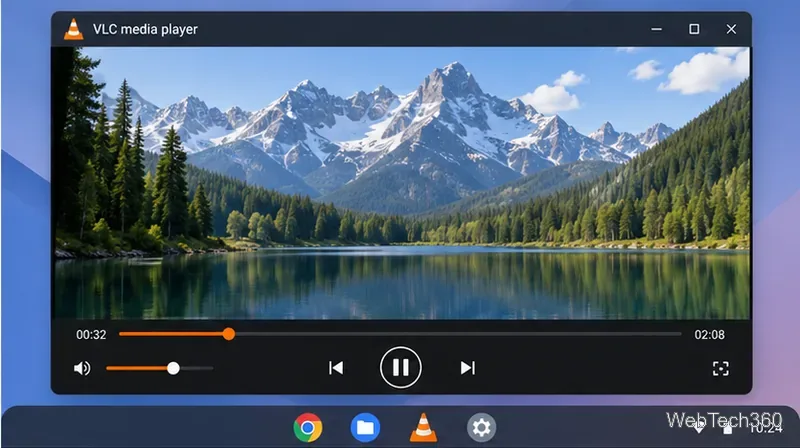Click the elapsed time 00:32
Screen dimensions: 800x448
[91, 335]
